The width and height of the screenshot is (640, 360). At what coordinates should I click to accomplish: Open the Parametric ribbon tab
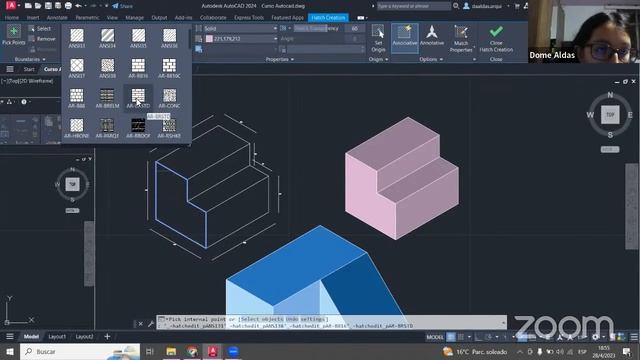tap(87, 18)
